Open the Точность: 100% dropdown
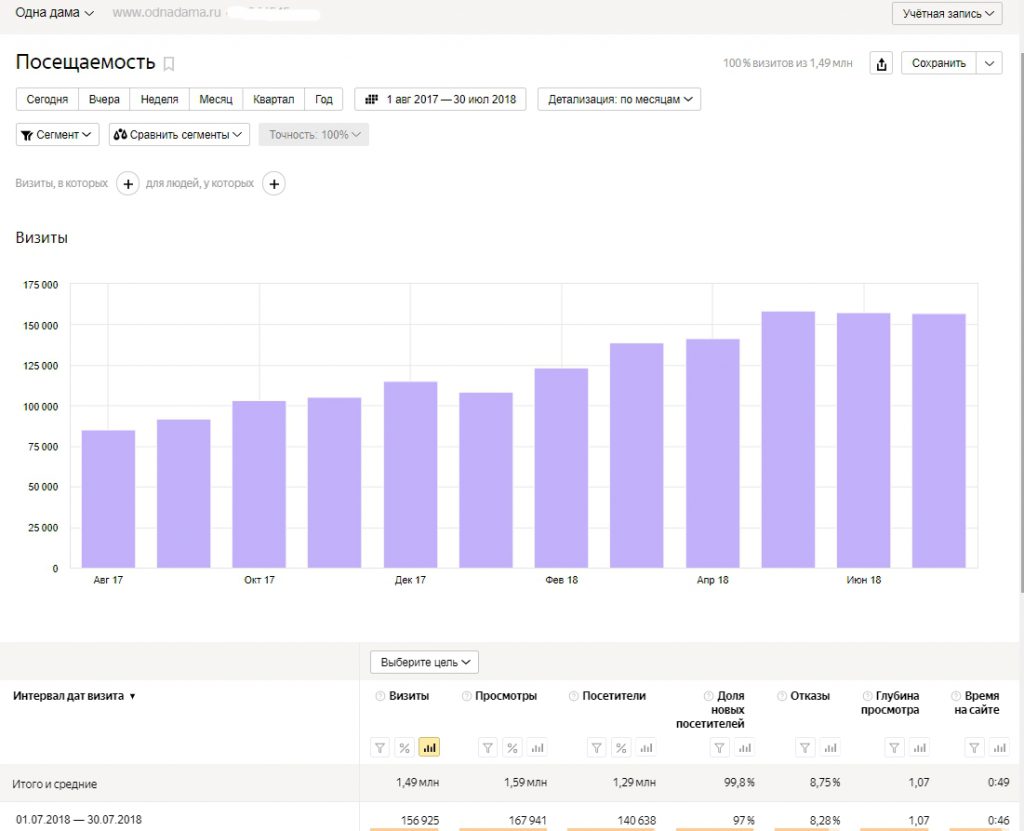This screenshot has height=831, width=1024. click(313, 135)
